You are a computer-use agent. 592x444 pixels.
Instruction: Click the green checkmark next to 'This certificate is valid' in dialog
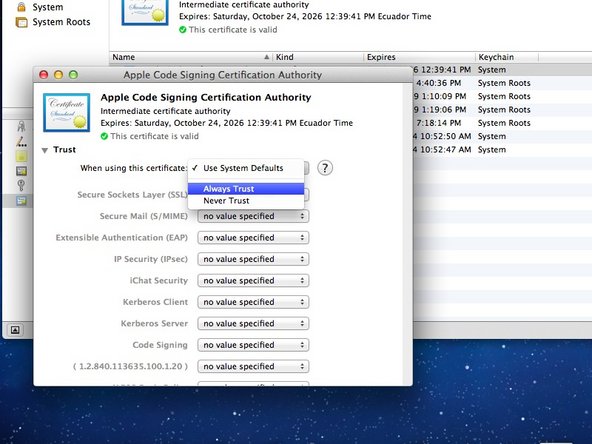[104, 136]
